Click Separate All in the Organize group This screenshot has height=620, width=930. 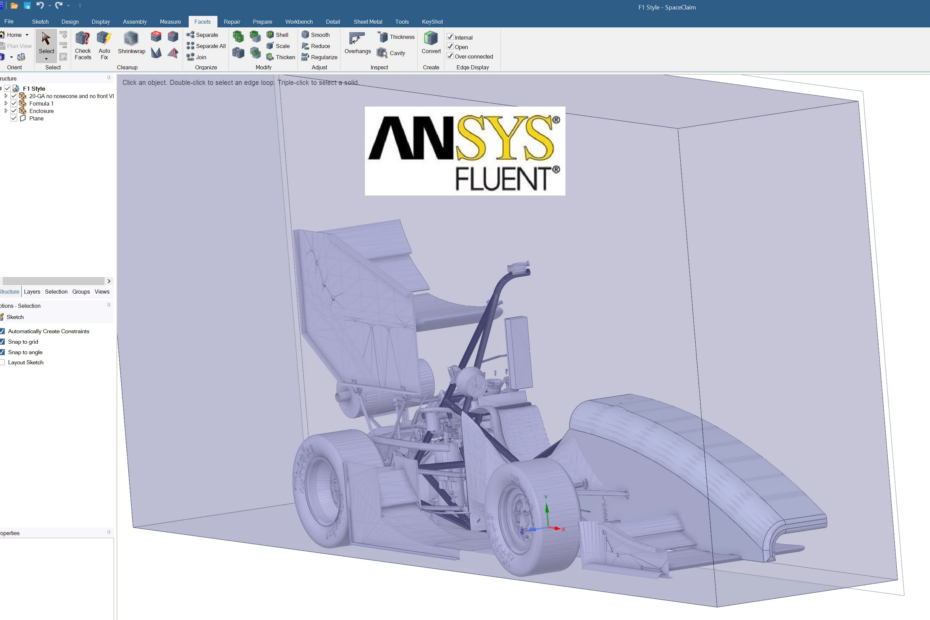tap(206, 46)
